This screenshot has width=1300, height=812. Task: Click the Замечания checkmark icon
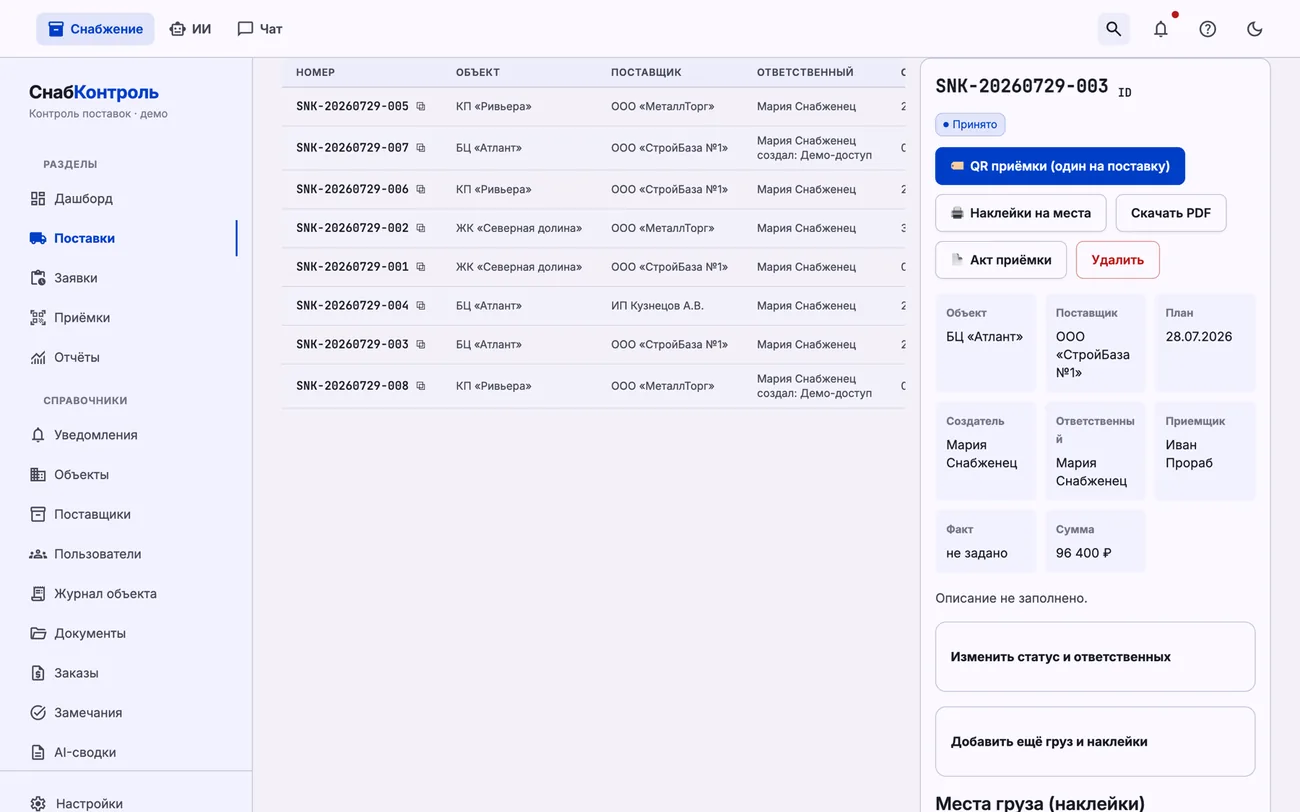(38, 713)
